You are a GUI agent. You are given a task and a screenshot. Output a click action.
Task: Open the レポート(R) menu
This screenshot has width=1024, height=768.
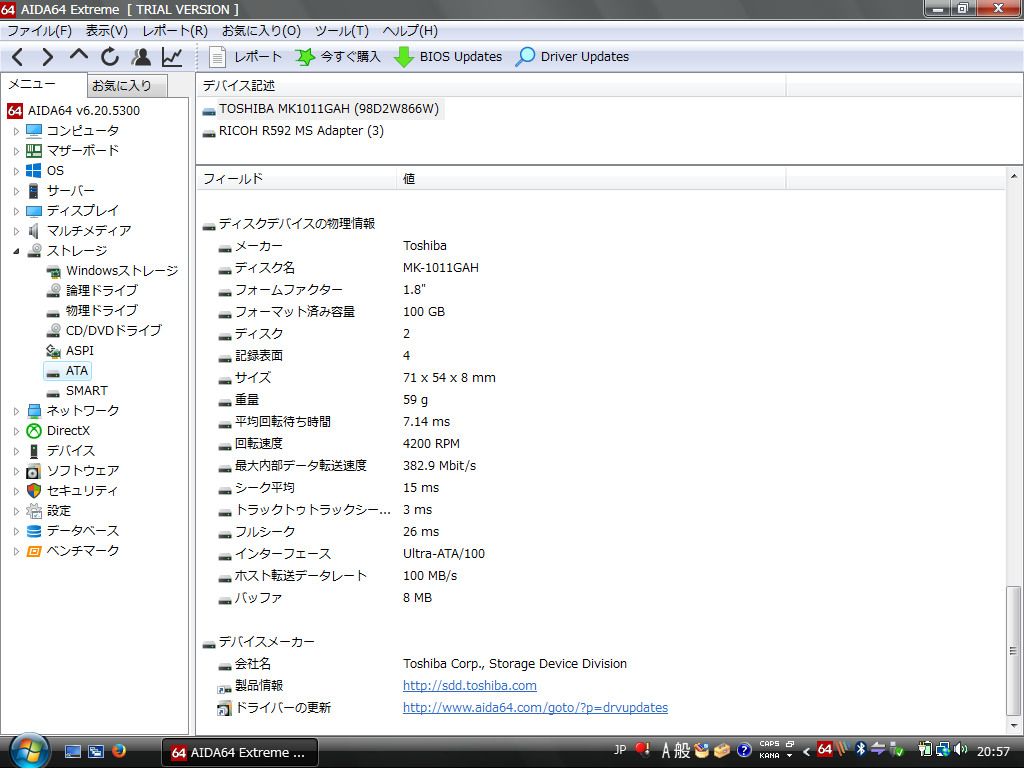pyautogui.click(x=175, y=31)
